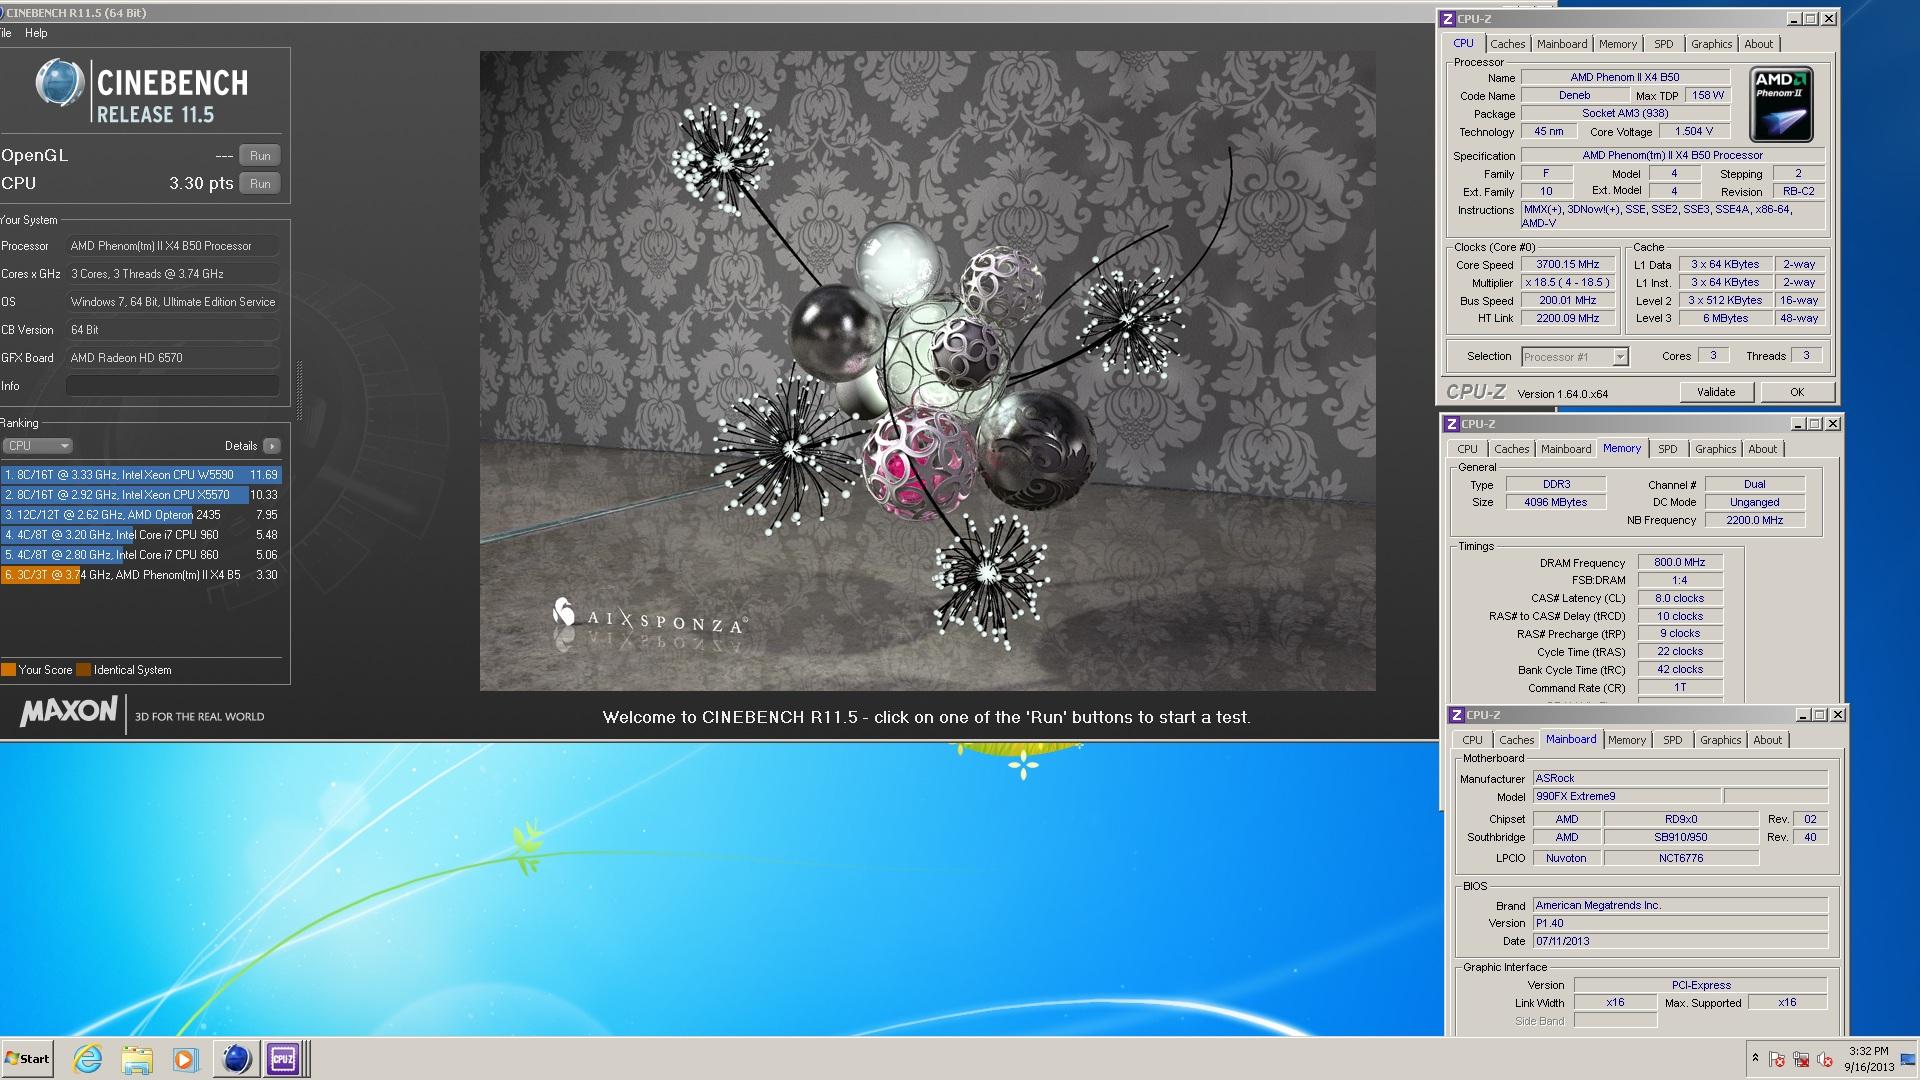Click Core Speed value 3700.15 MHz
1920x1080 pixels.
tap(1568, 265)
